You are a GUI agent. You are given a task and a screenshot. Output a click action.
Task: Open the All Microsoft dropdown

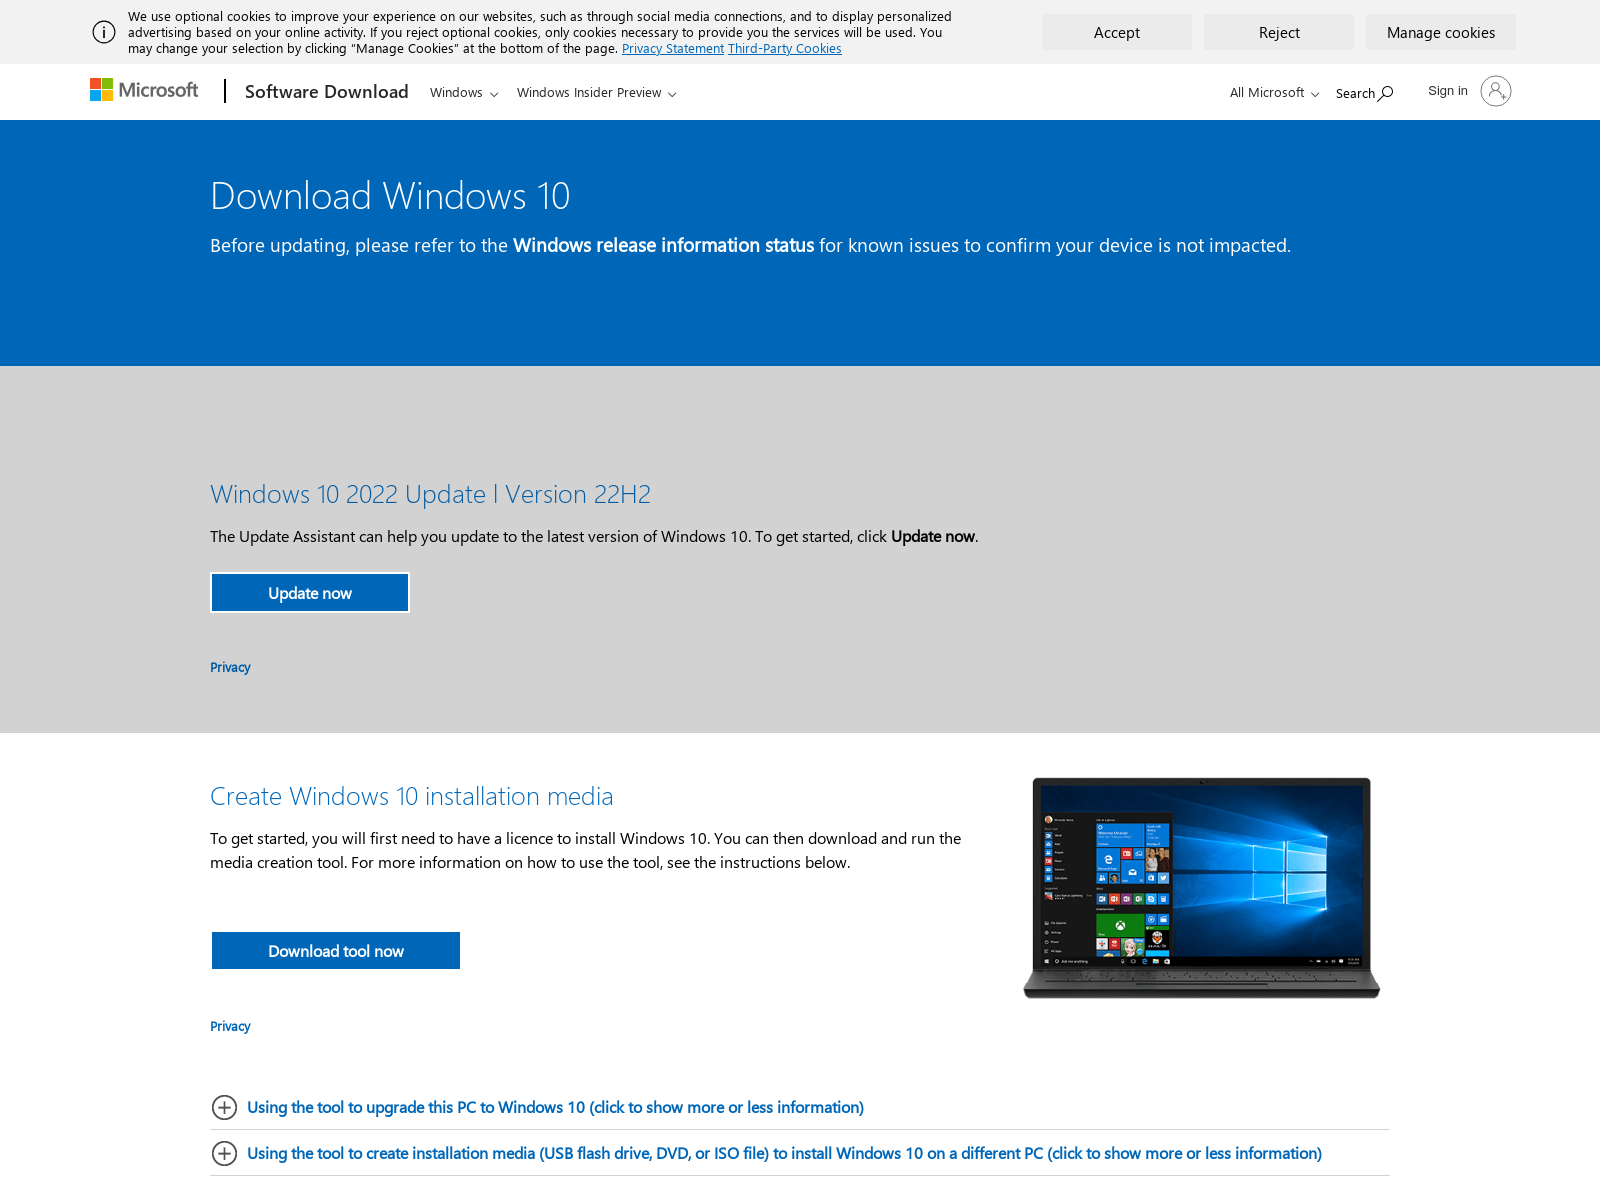[1274, 92]
